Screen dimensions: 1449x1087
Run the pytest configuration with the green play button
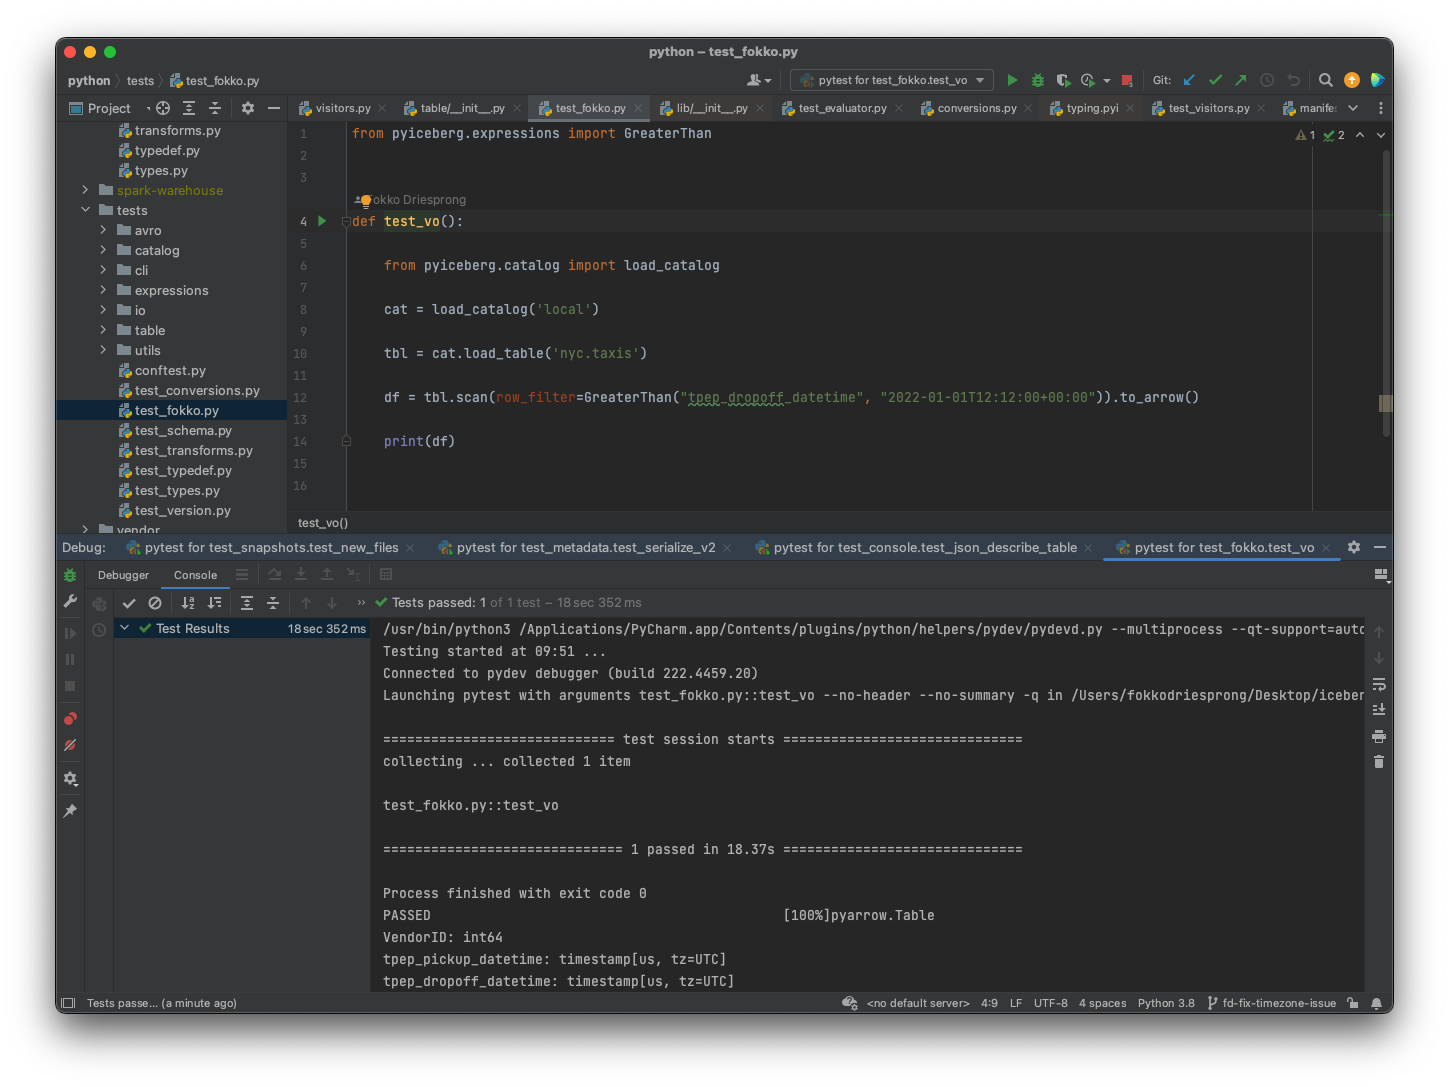[1012, 80]
